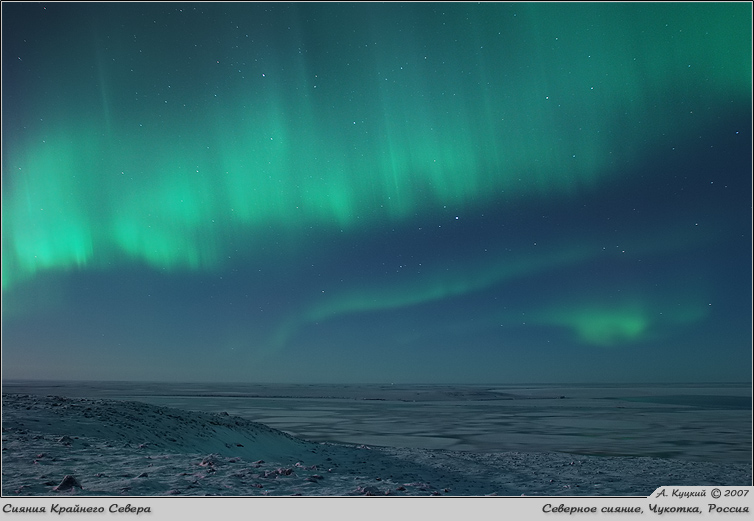Click the horizon line at image center
Image resolution: width=754 pixels, height=521 pixels.
click(x=377, y=381)
